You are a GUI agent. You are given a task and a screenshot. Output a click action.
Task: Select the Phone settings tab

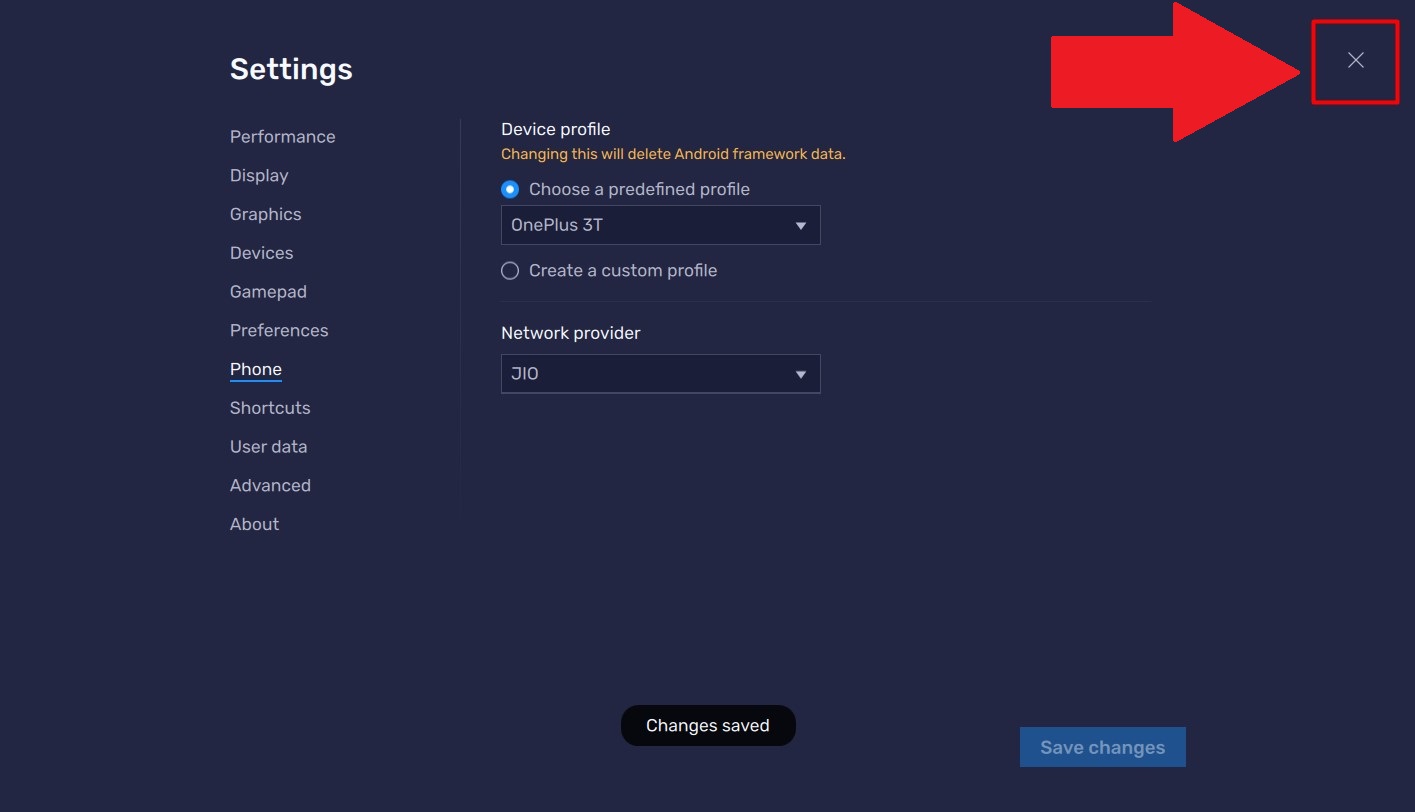(255, 369)
